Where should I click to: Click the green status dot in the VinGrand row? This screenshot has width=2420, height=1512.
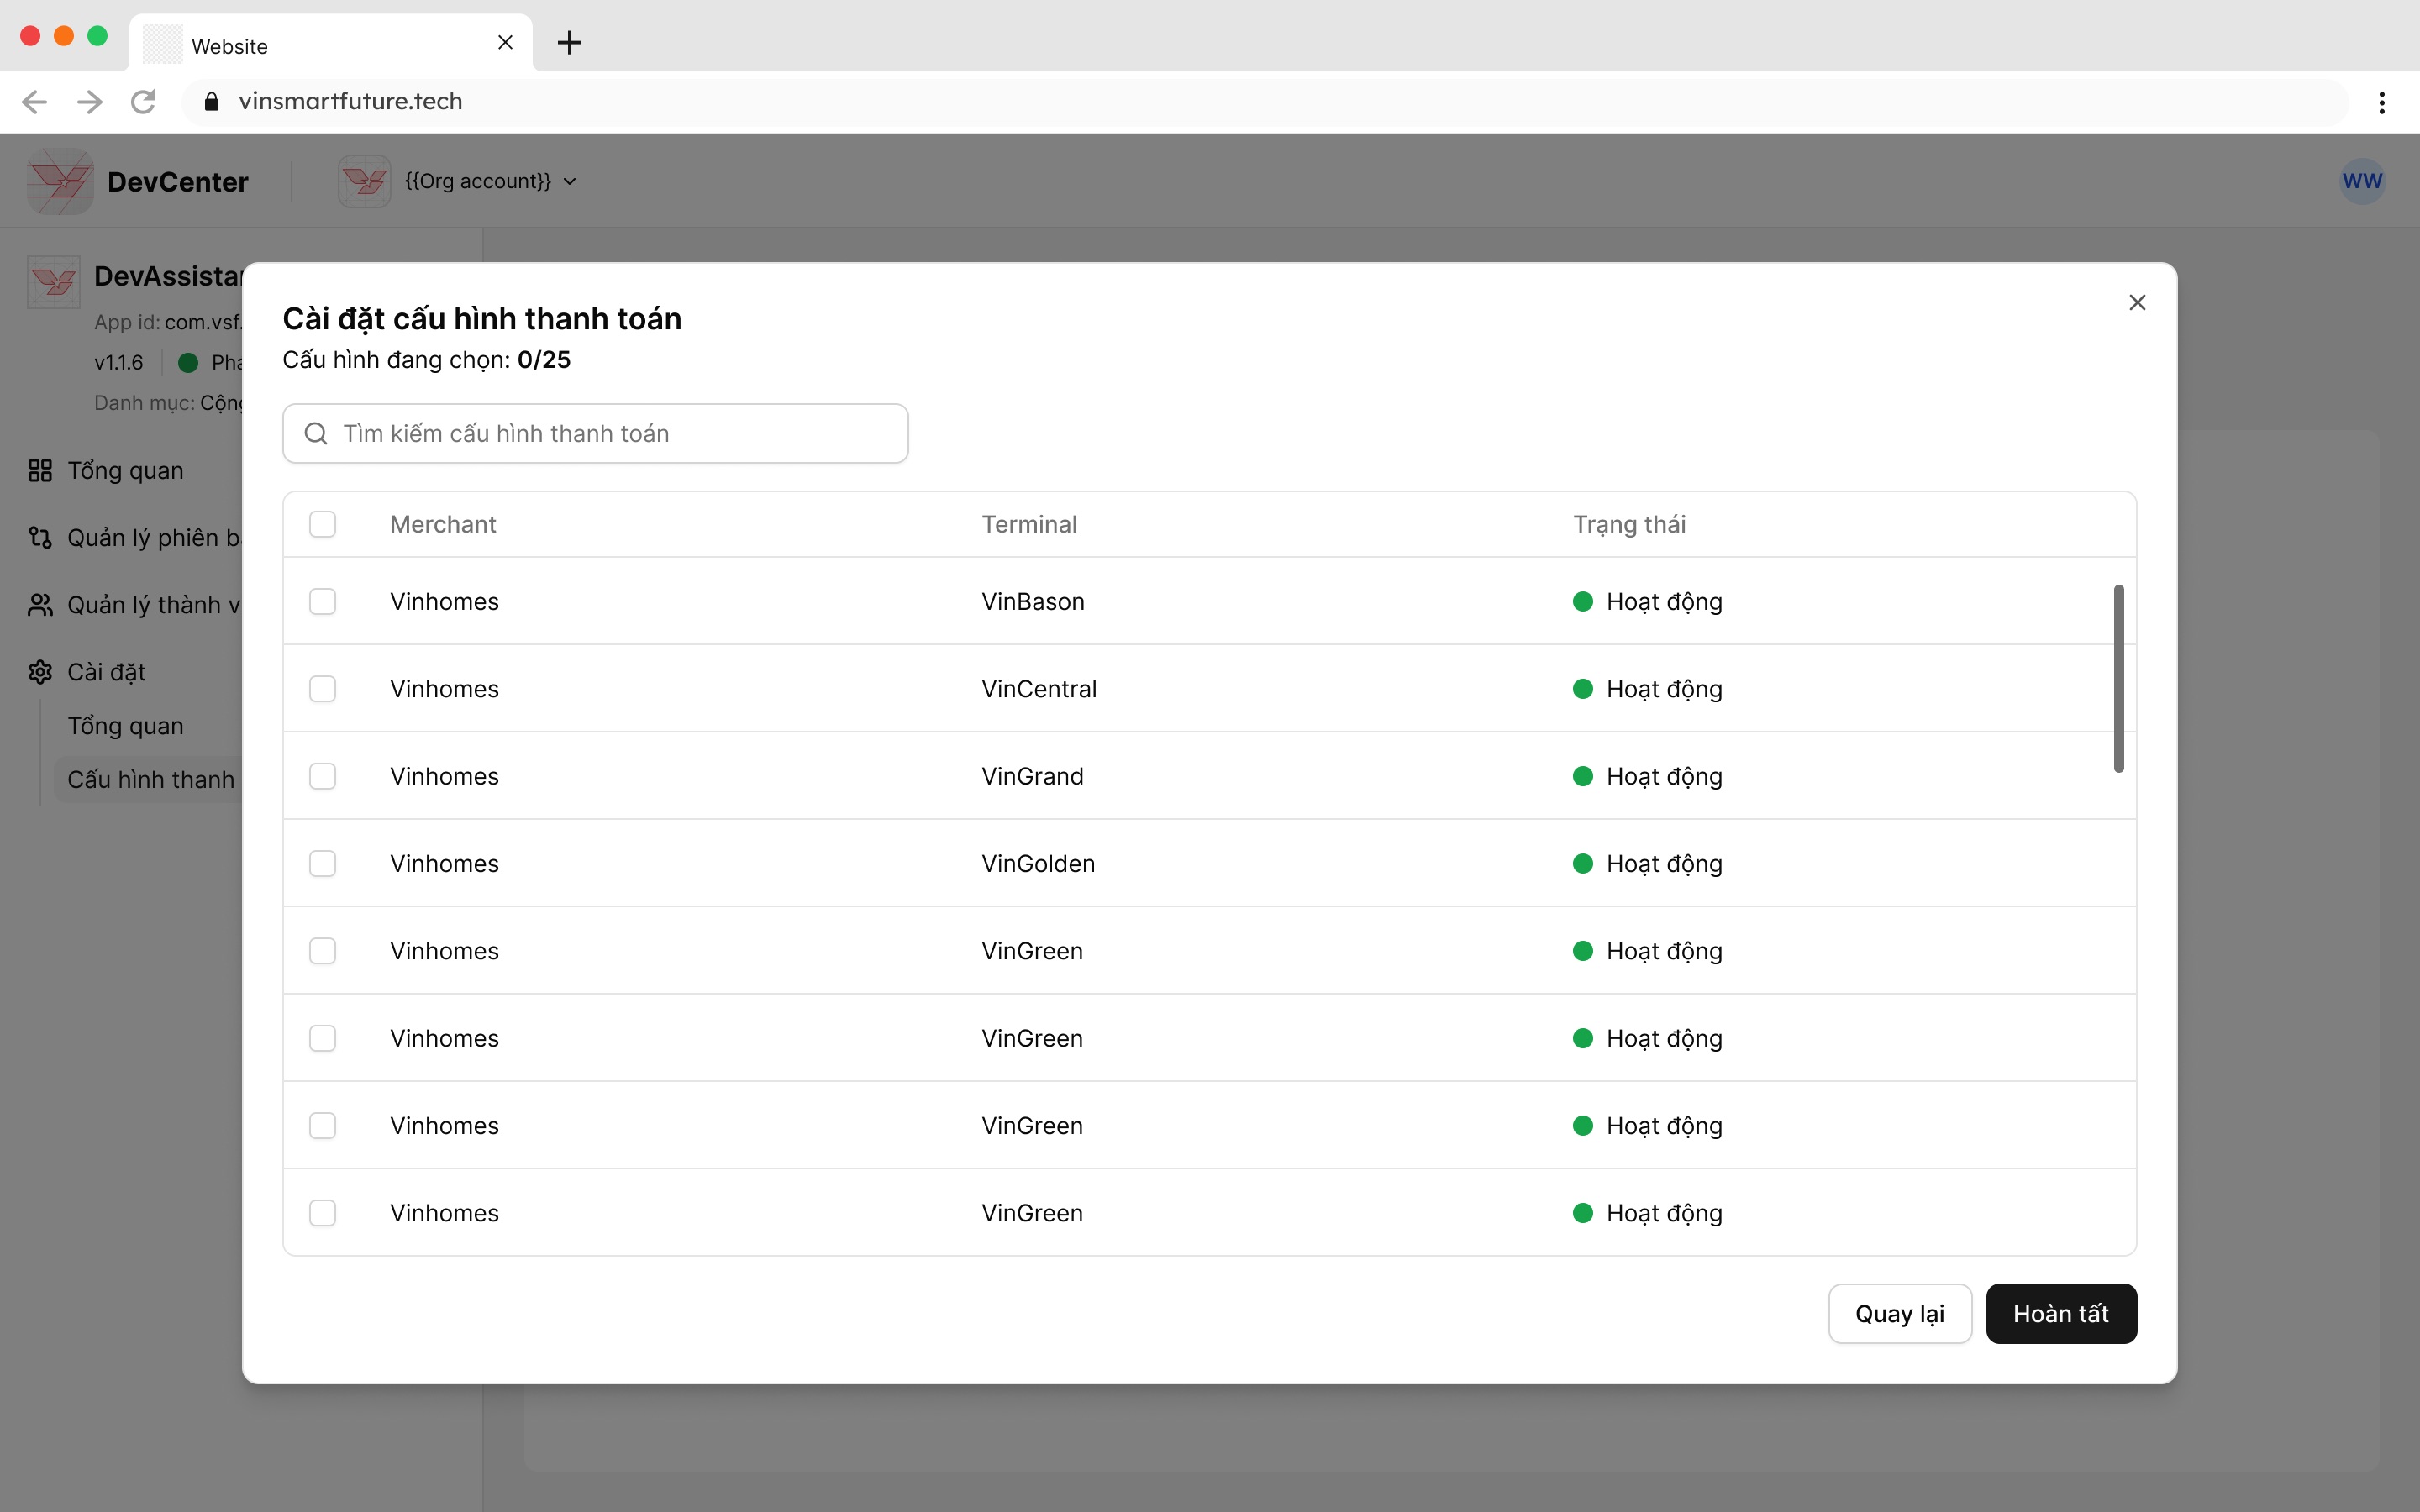point(1582,776)
